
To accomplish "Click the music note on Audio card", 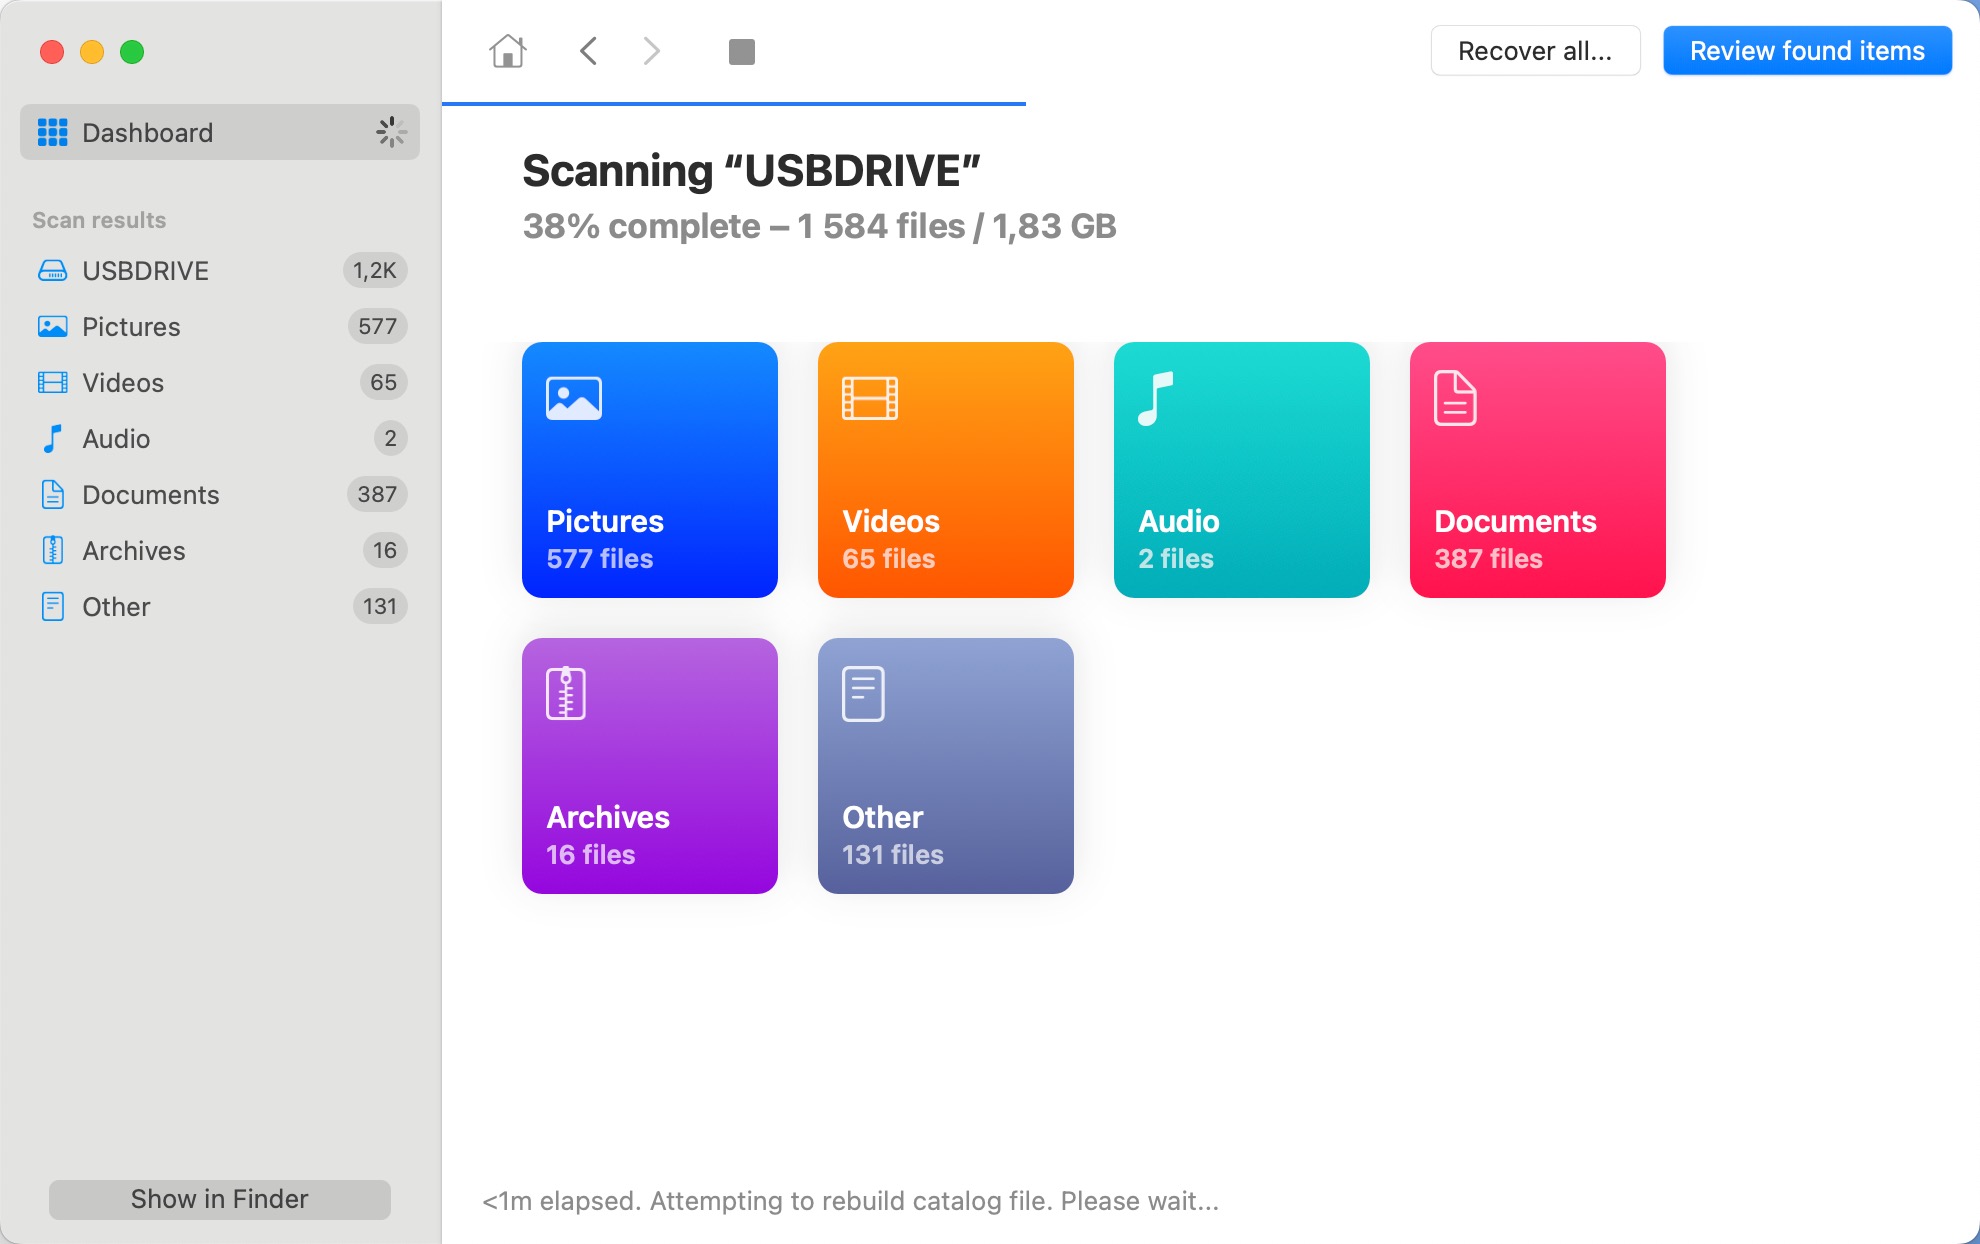I will point(1155,398).
